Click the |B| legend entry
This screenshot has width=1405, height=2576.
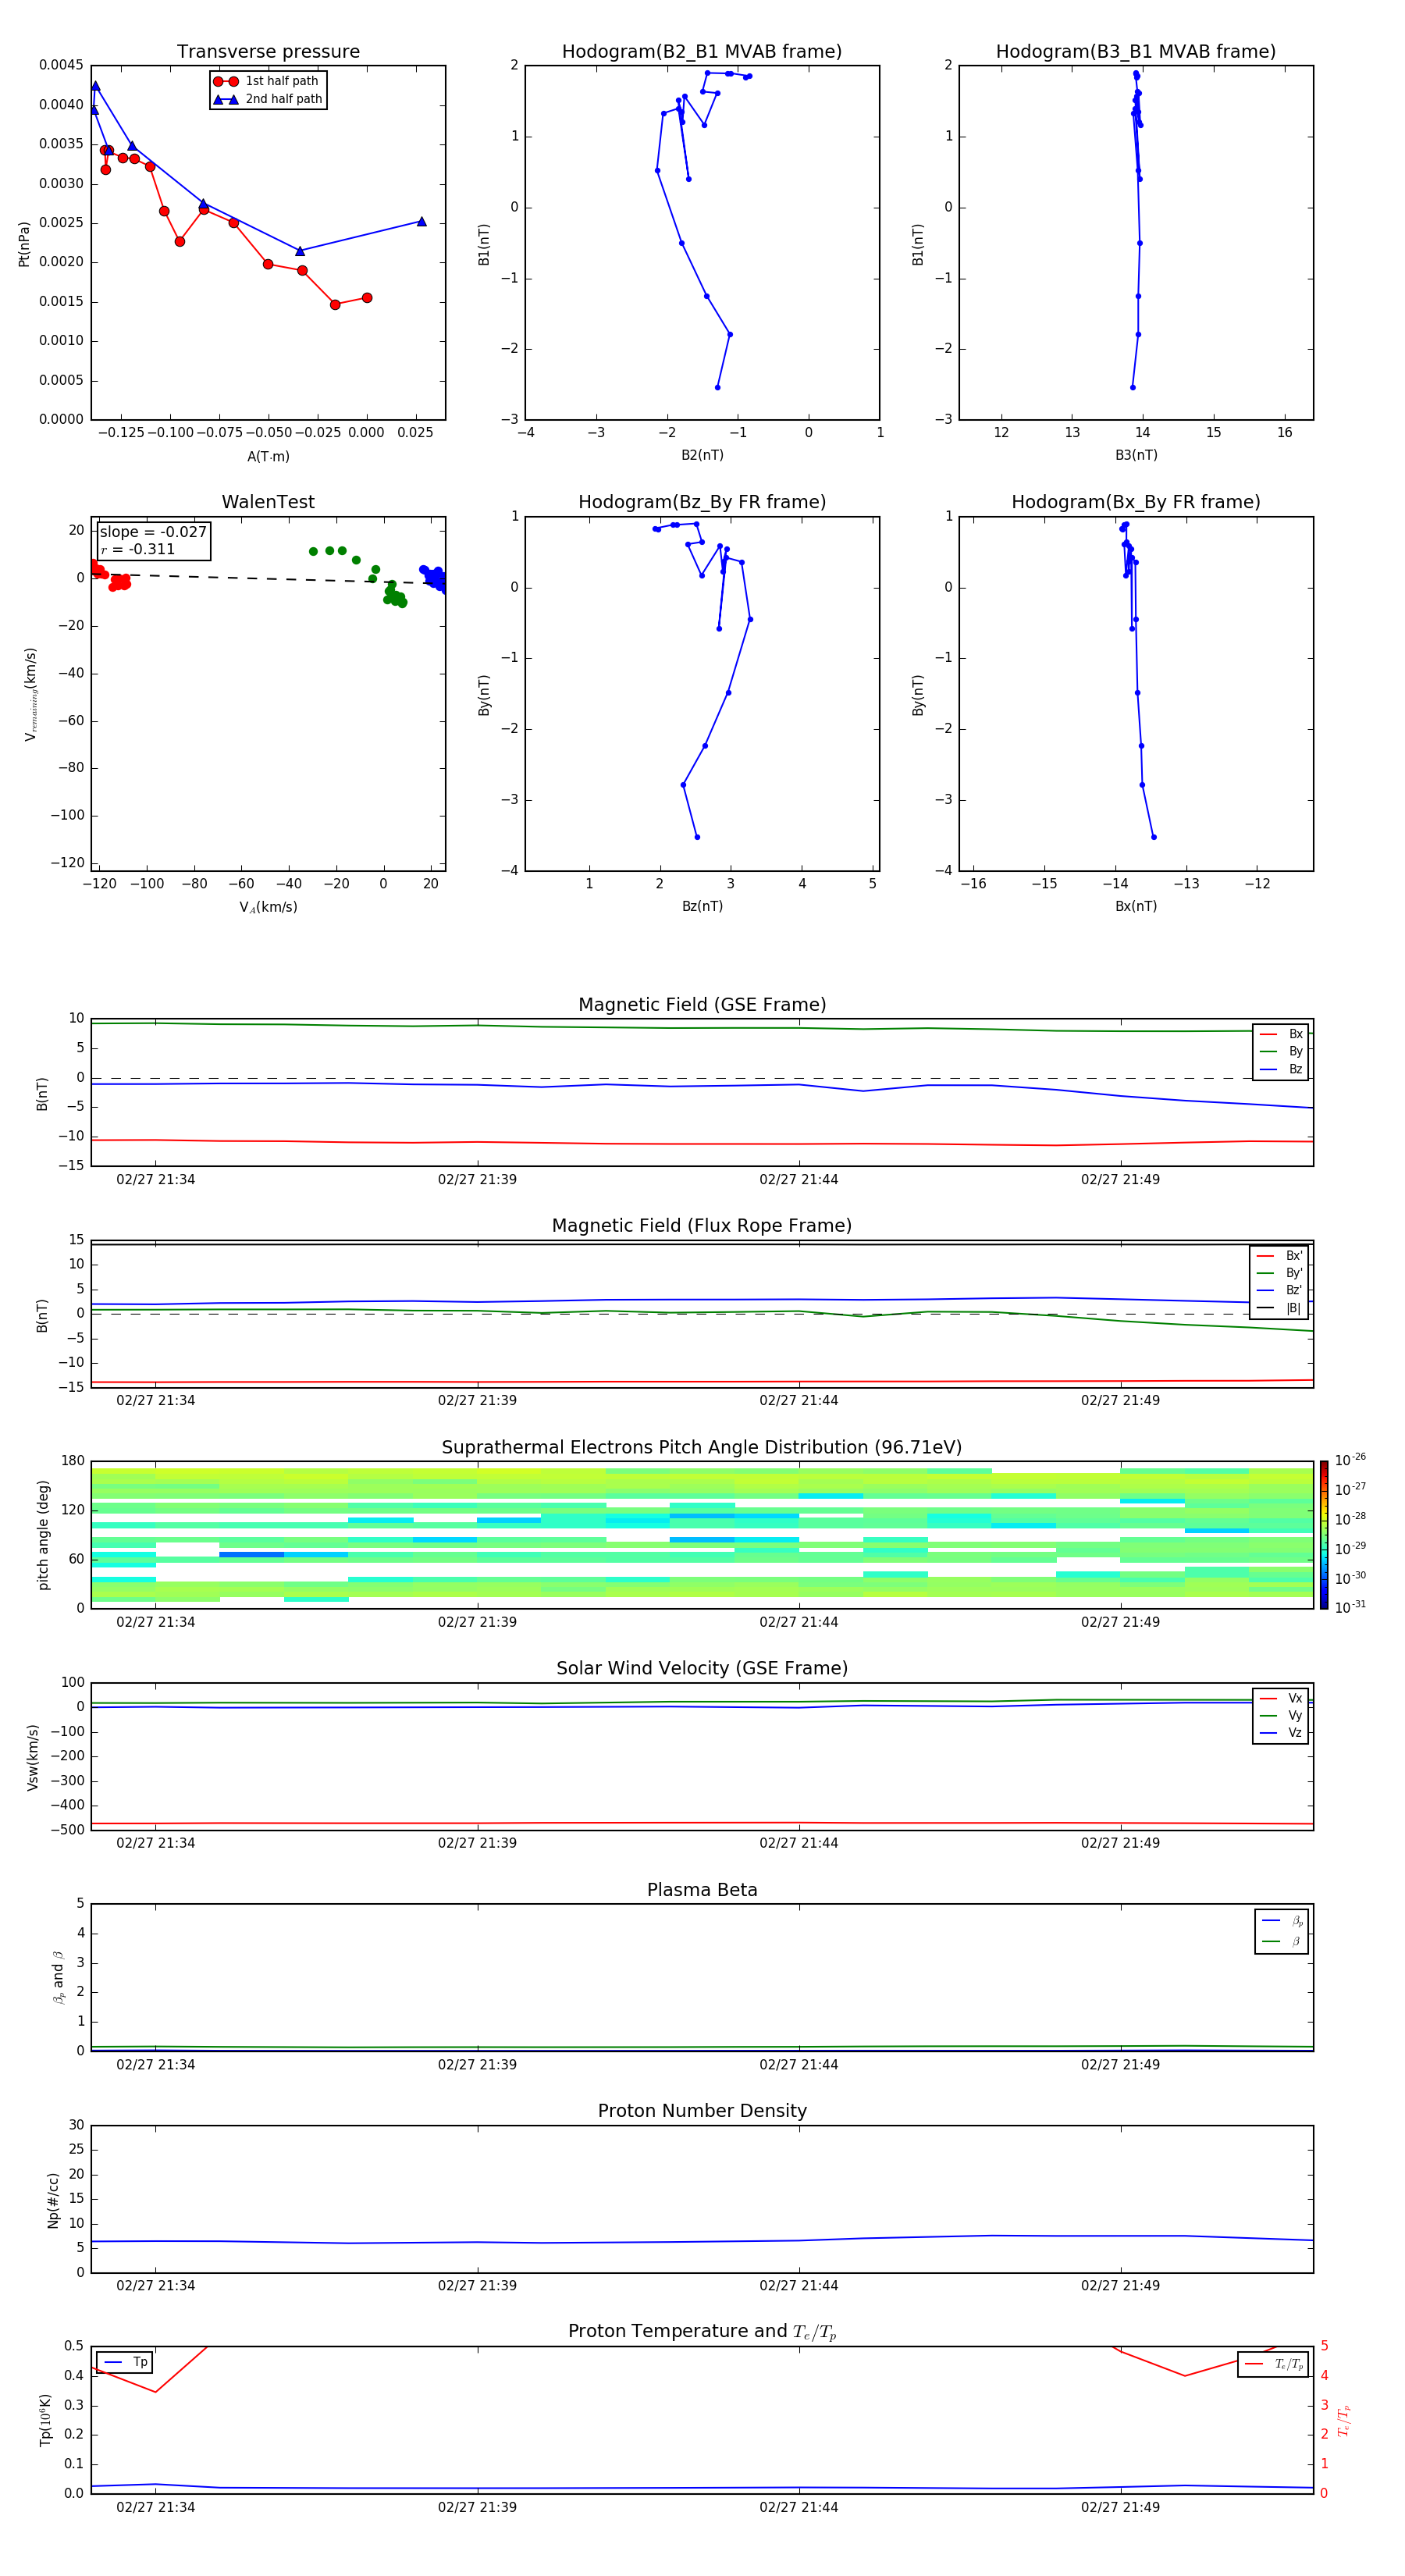click(1279, 1308)
